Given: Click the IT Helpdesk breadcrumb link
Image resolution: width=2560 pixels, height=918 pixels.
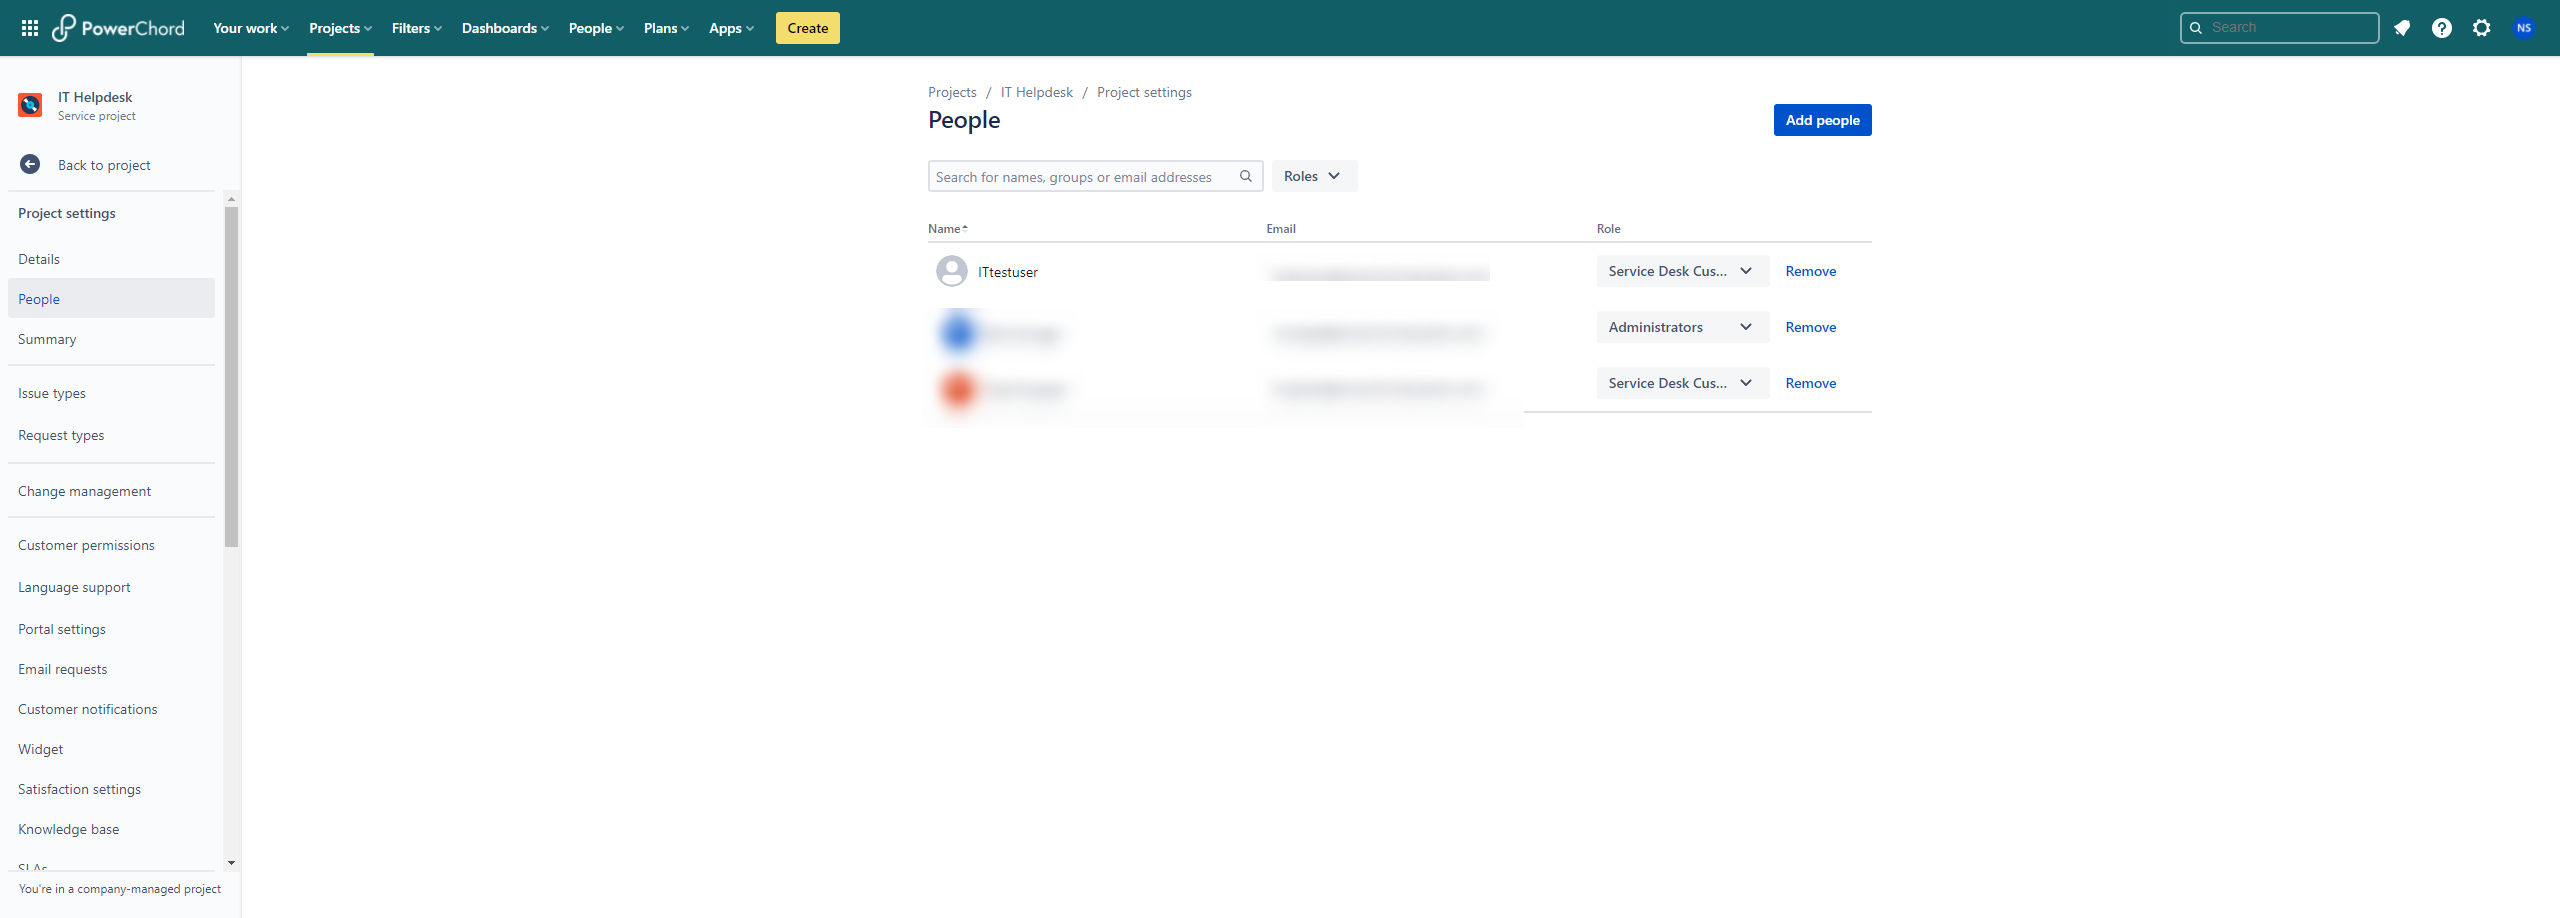Looking at the screenshot, I should (x=1037, y=92).
